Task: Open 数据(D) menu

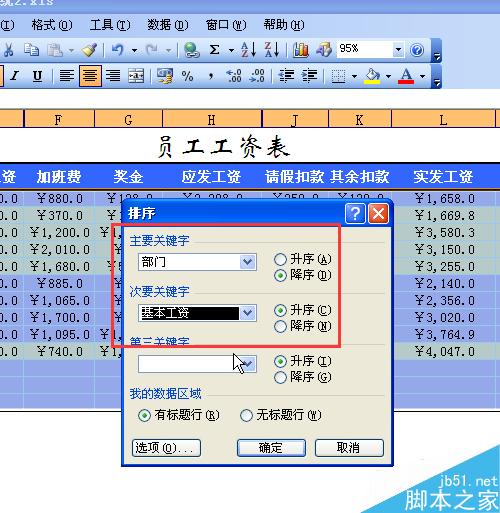Action: (x=168, y=25)
